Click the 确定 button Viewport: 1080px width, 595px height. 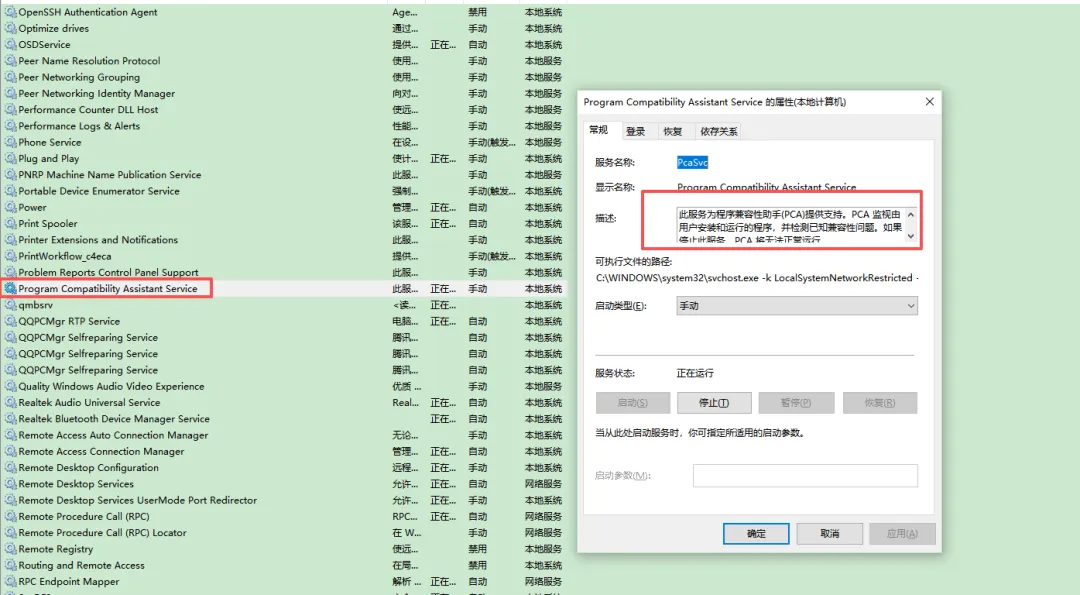click(755, 533)
